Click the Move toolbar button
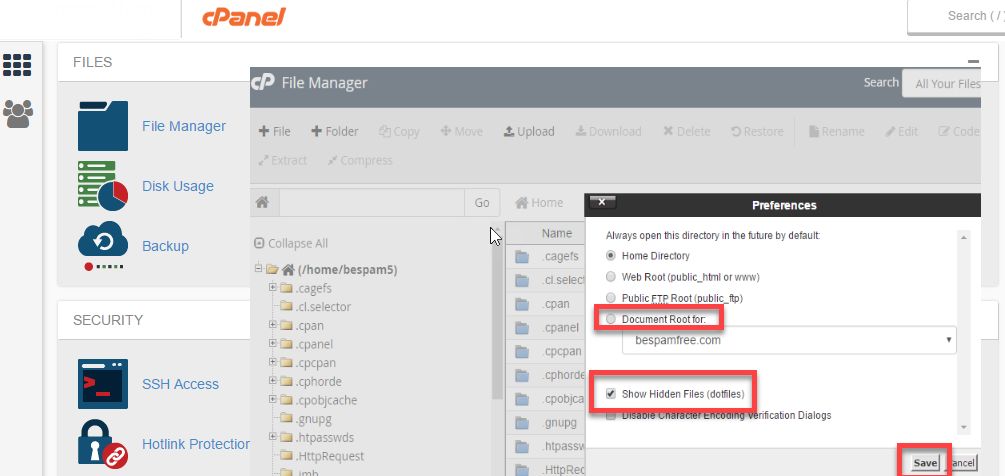 coord(461,131)
